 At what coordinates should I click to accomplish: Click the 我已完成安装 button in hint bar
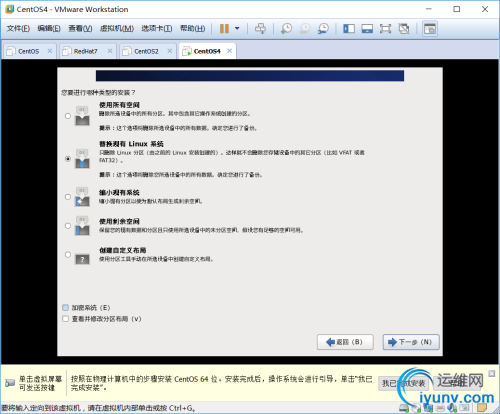[x=403, y=383]
